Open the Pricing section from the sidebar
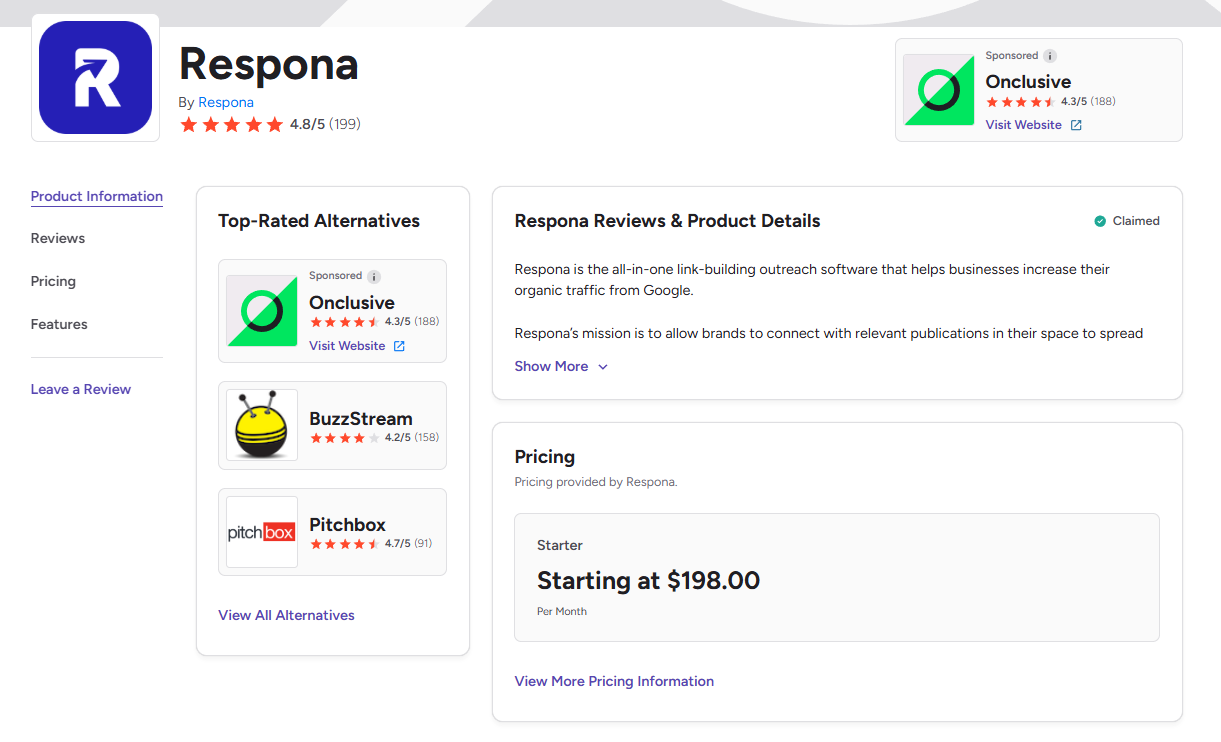Screen dimensions: 1221x742 point(53,281)
